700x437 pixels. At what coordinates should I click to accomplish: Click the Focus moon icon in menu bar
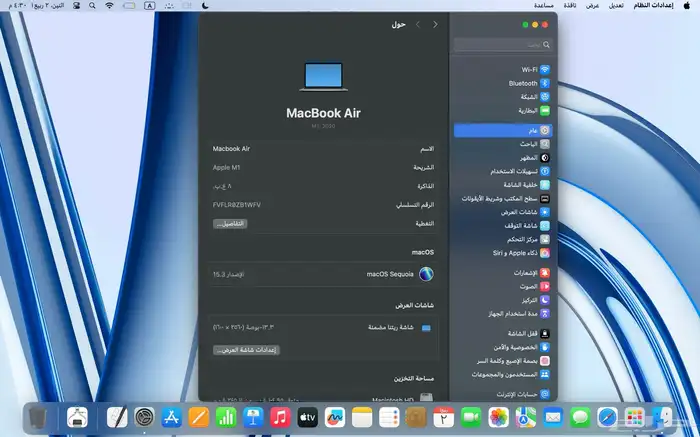pyautogui.click(x=205, y=5)
